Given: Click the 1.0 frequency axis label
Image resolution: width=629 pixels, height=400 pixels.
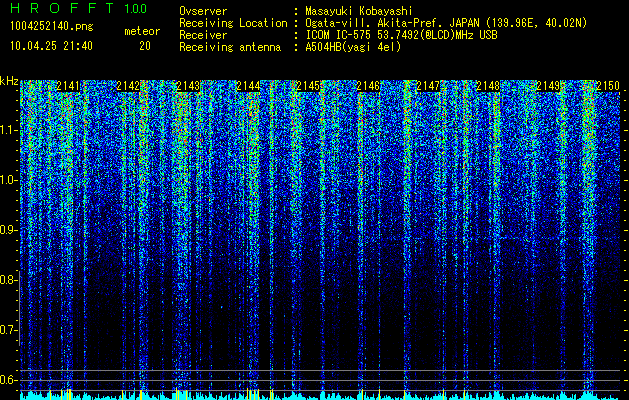Looking at the screenshot, I should click(9, 180).
